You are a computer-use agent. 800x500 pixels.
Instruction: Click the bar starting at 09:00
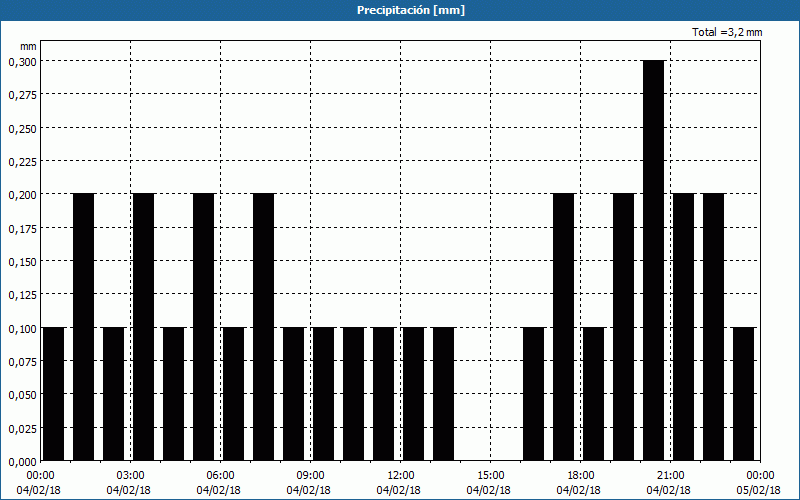[323, 394]
